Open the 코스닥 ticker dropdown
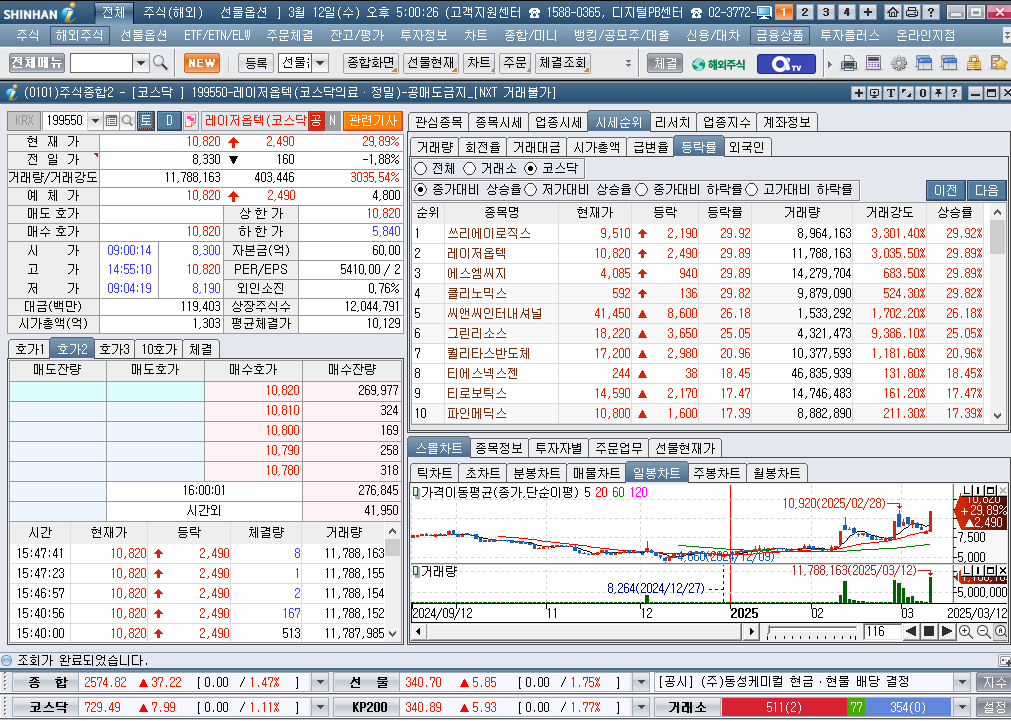The height and width of the screenshot is (721, 1011). (x=320, y=707)
